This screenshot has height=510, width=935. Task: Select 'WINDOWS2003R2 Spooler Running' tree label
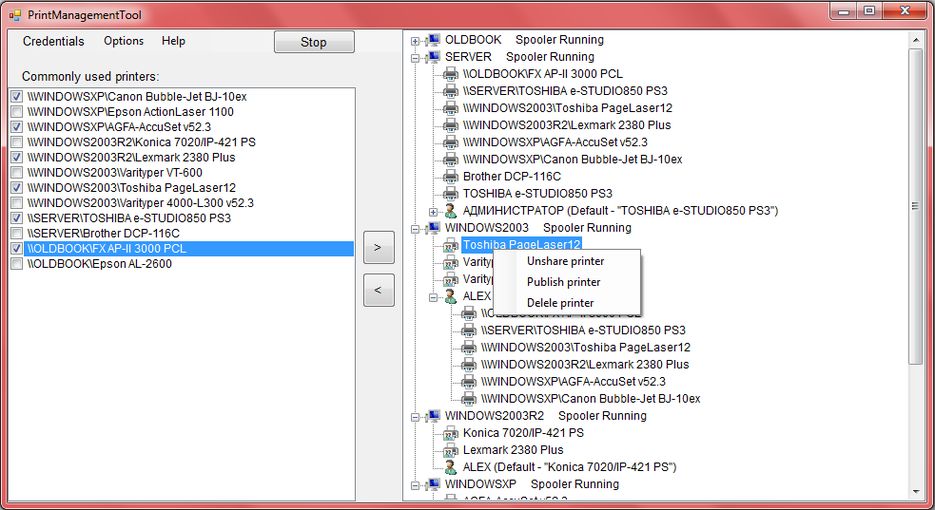(x=545, y=416)
